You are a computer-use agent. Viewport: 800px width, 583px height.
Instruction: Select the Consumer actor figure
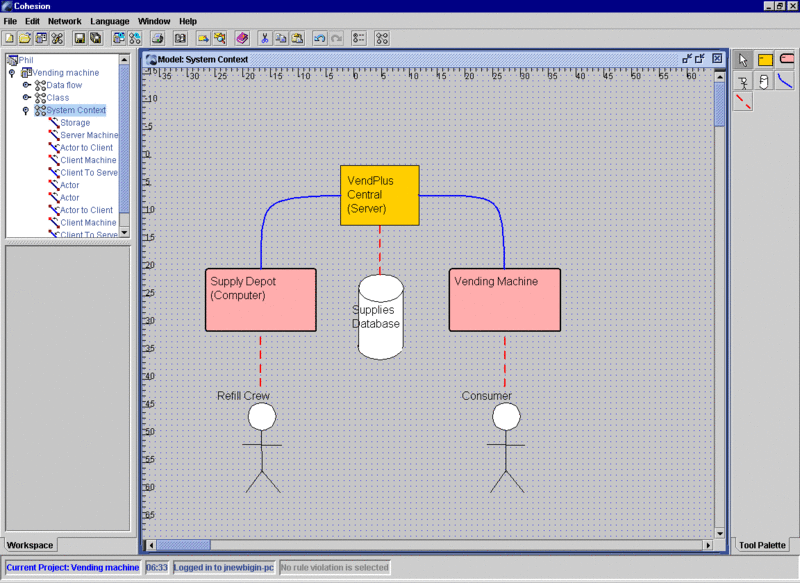[506, 448]
